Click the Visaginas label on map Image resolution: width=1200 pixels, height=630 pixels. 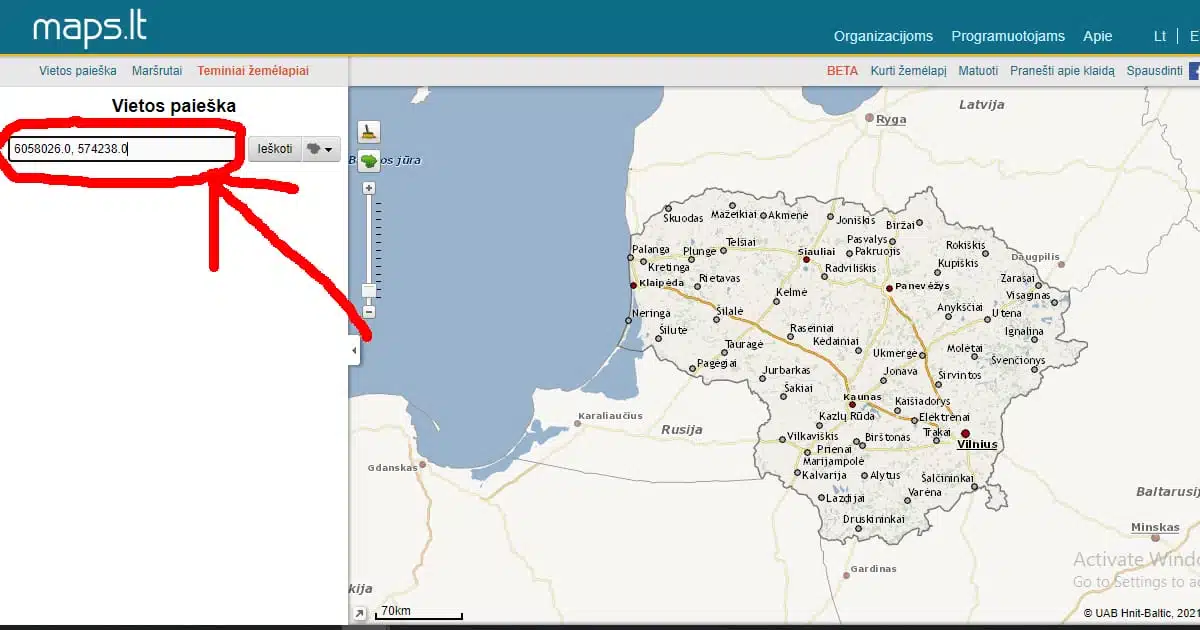[1029, 296]
